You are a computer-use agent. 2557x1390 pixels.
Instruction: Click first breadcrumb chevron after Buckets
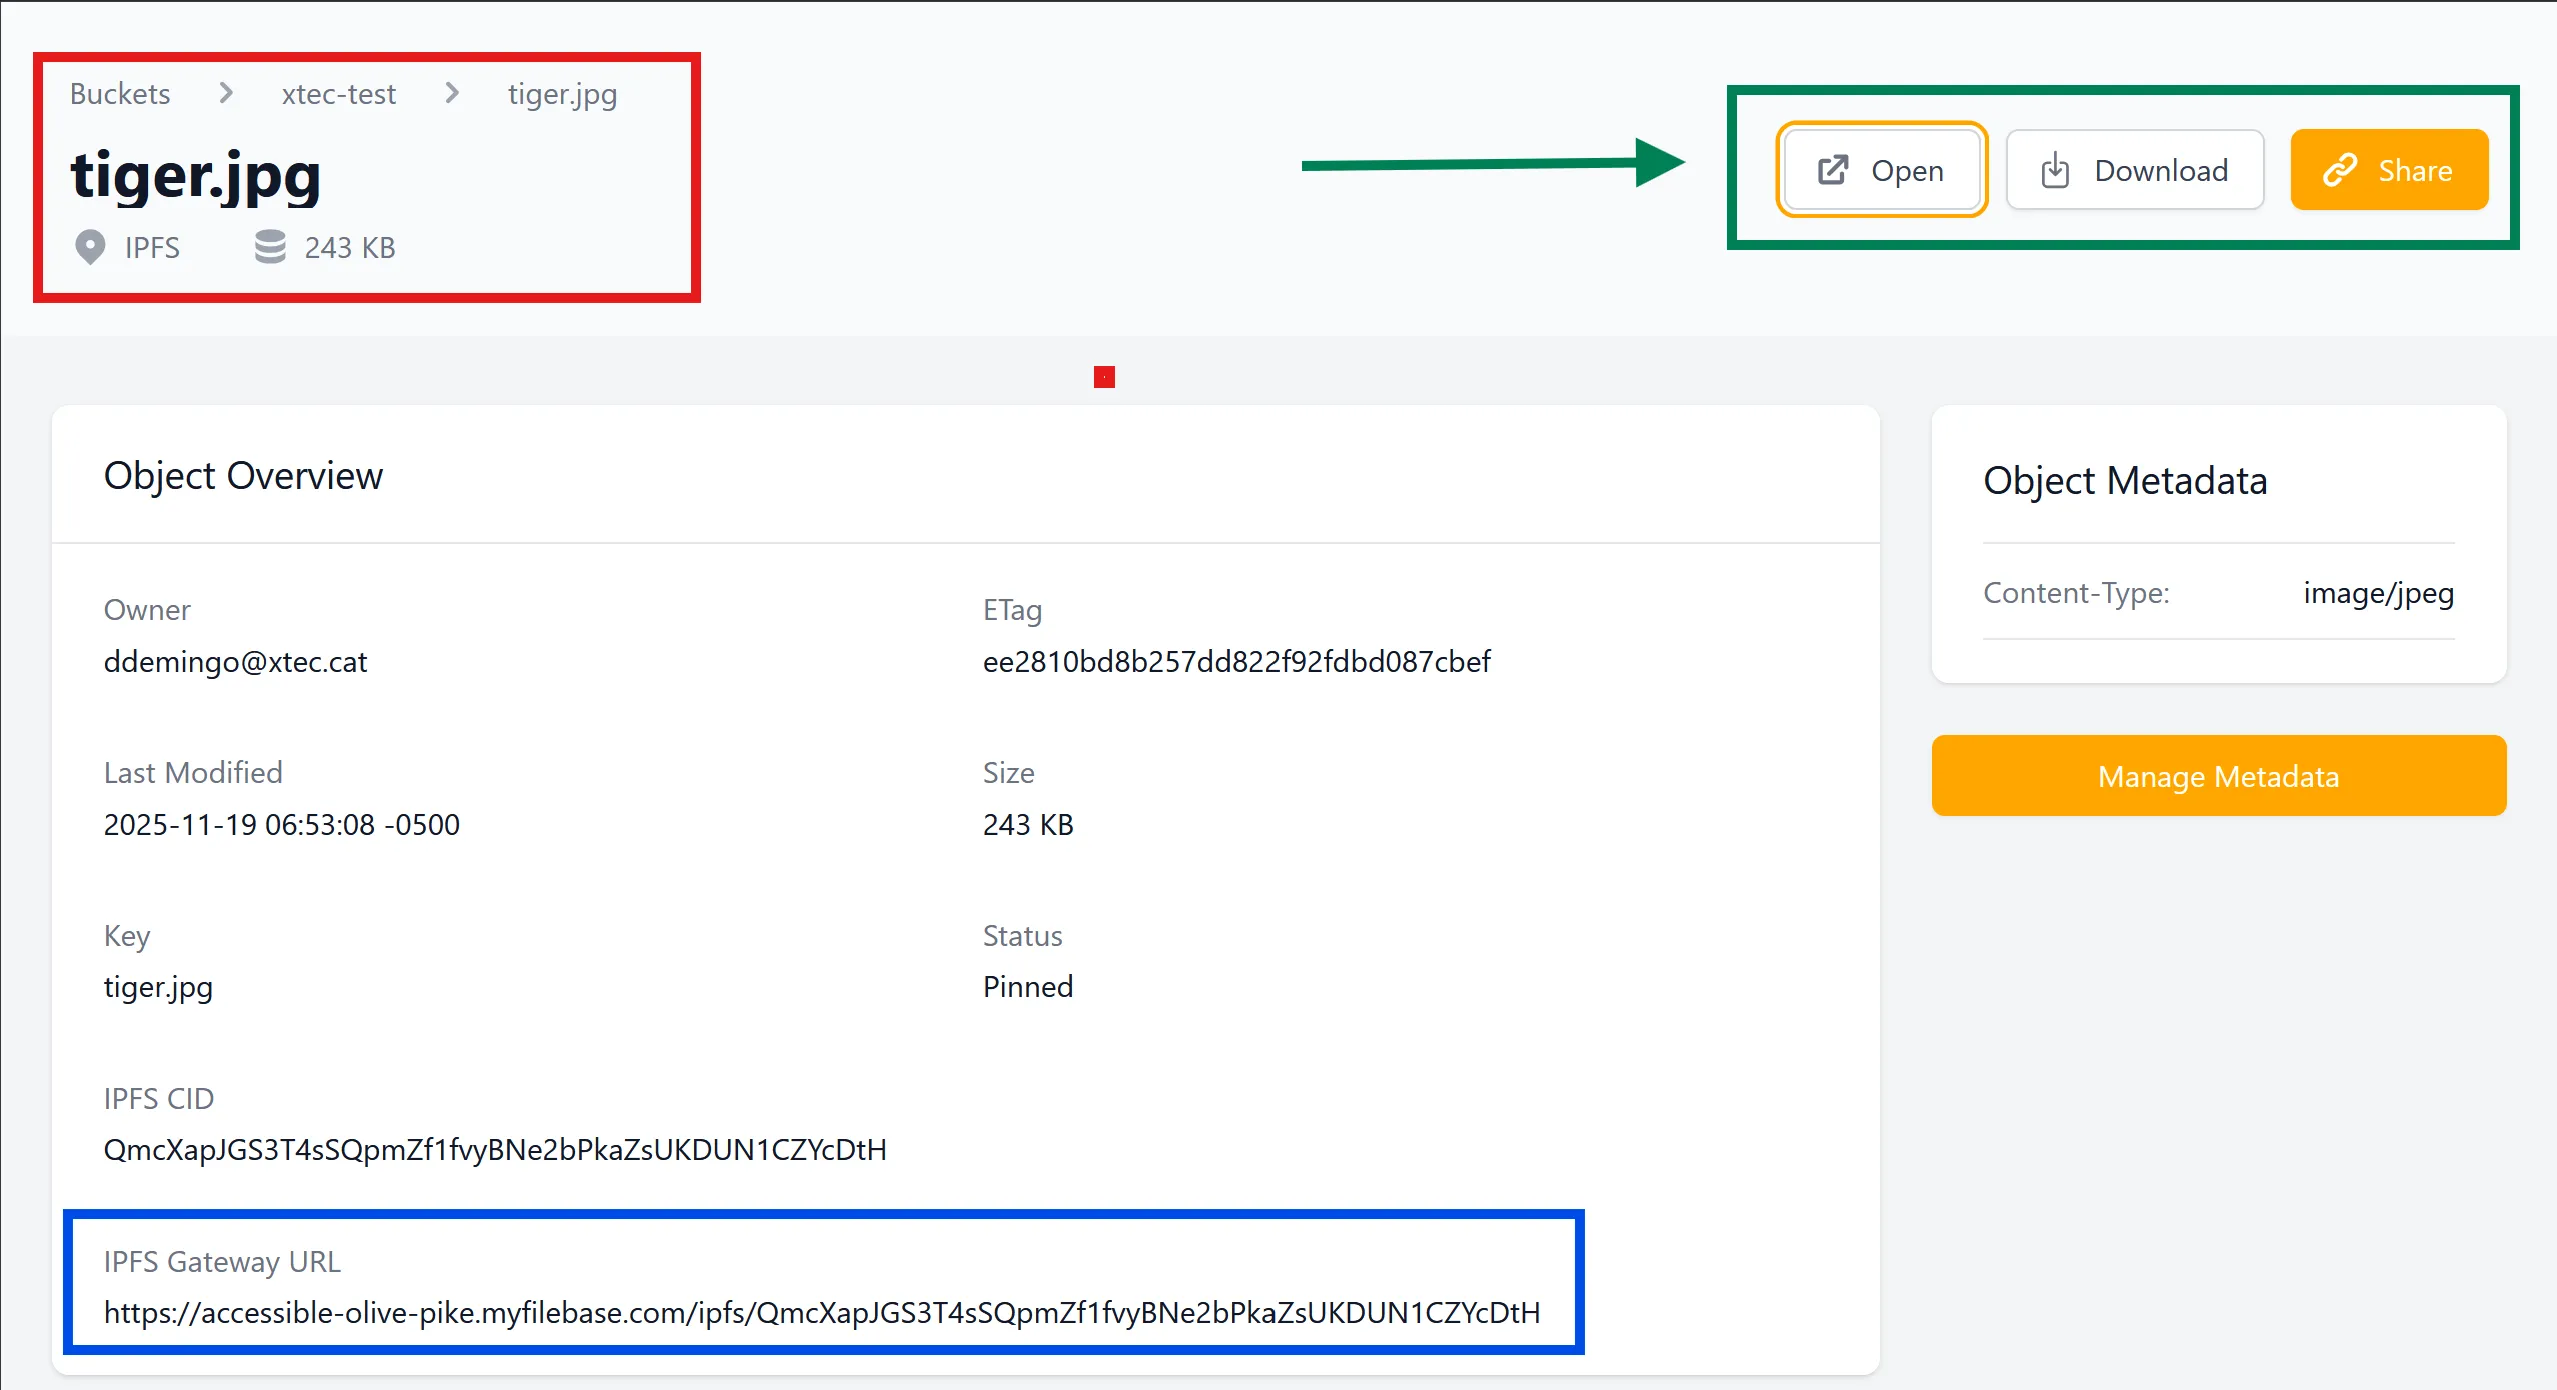click(226, 93)
